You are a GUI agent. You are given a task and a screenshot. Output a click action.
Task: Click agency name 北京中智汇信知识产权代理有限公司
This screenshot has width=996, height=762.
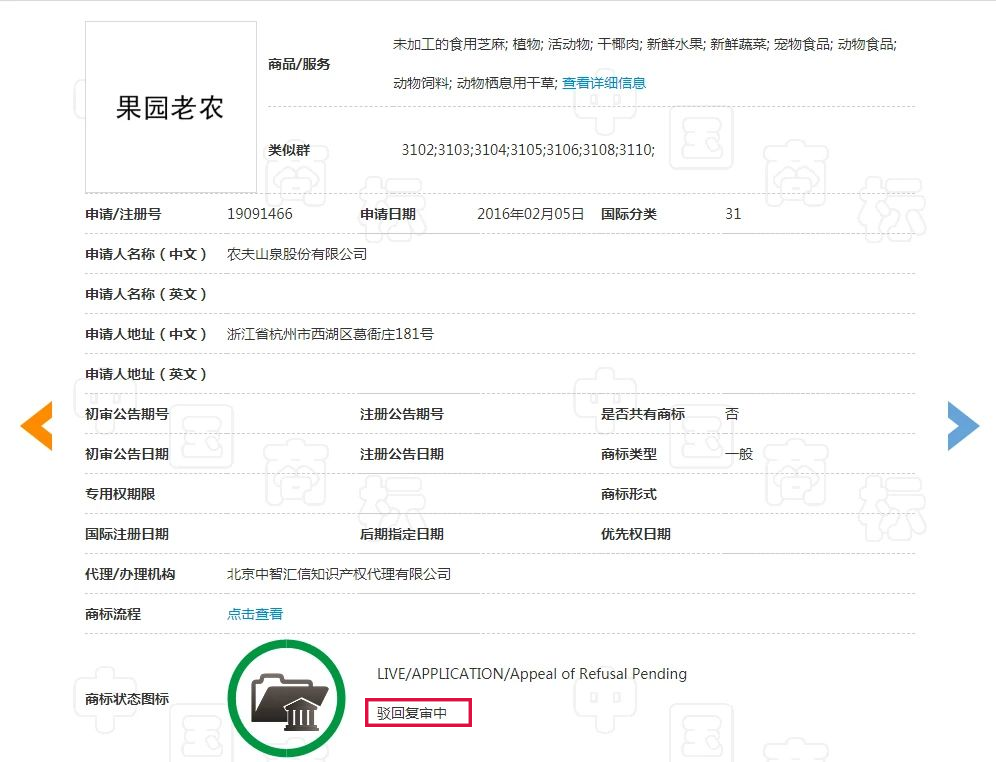coord(339,574)
